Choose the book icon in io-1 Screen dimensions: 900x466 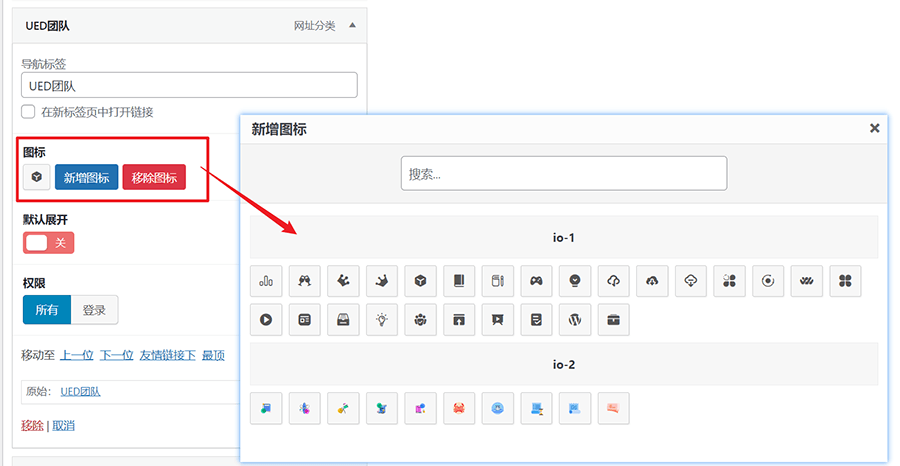tap(458, 282)
